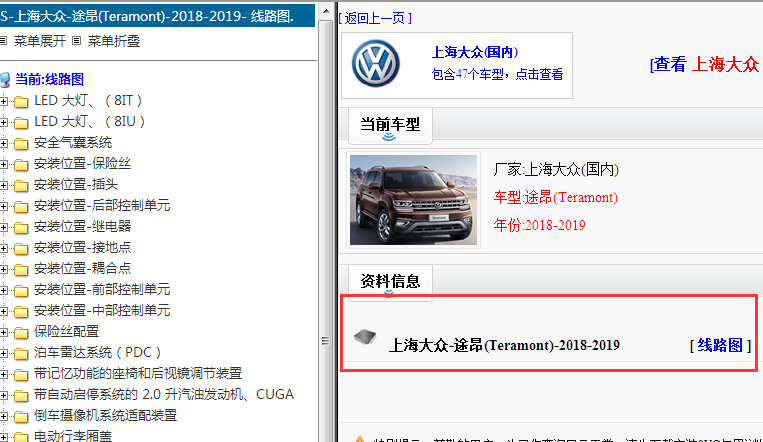Click the 当前:线路图 root label

49,79
